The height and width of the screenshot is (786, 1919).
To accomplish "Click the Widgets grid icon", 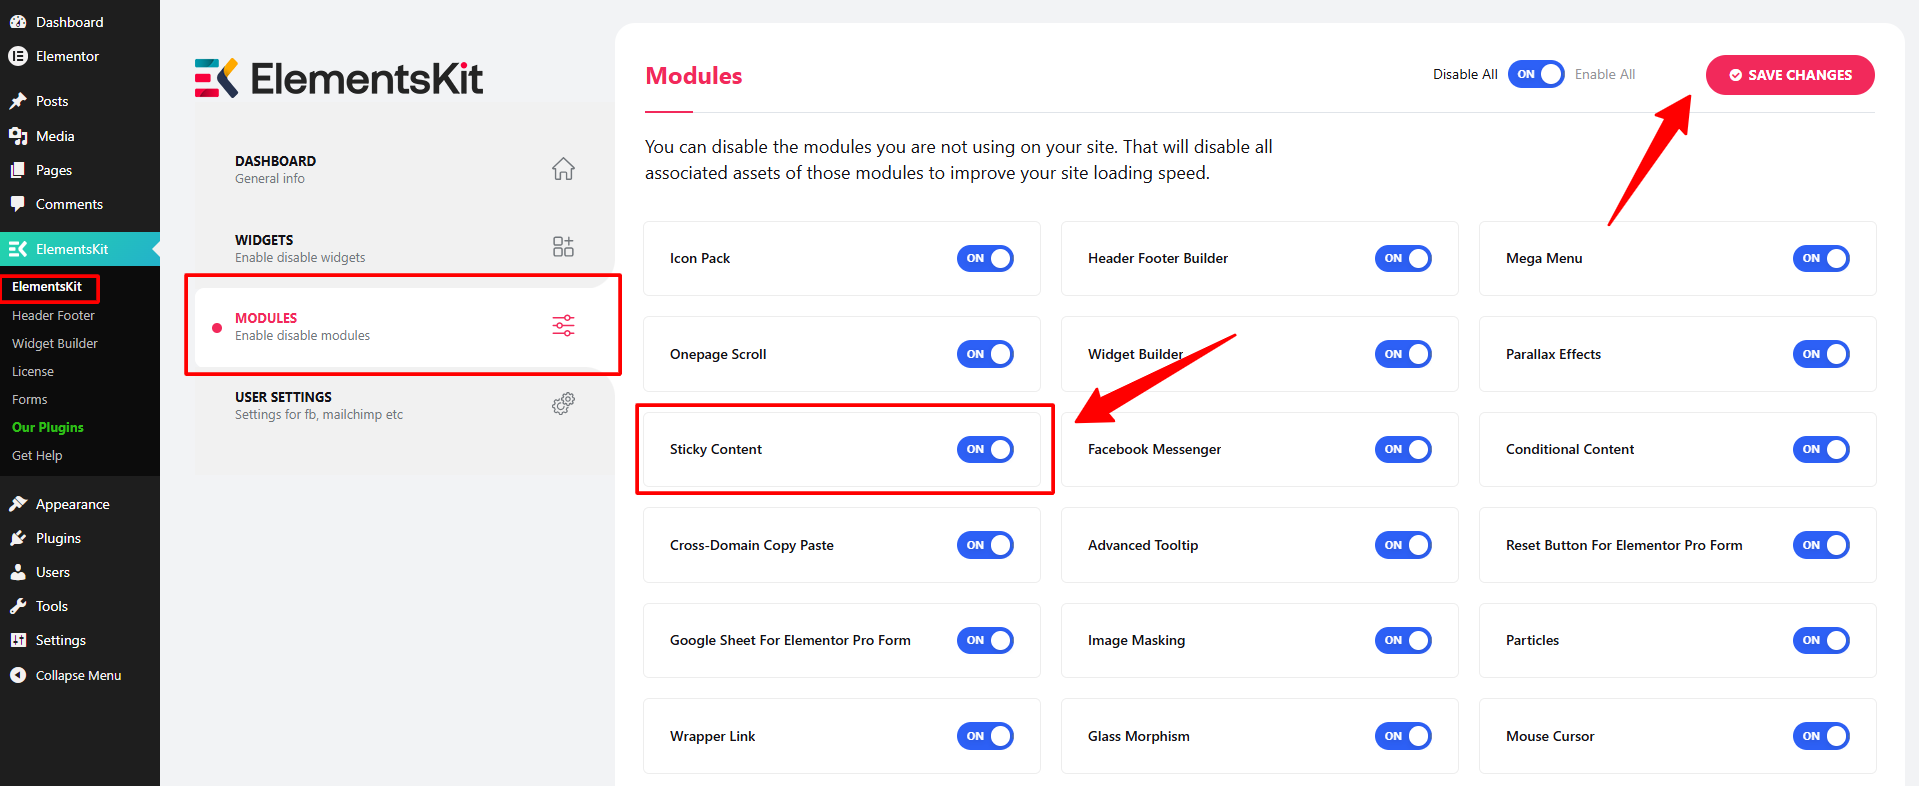I will 563,247.
